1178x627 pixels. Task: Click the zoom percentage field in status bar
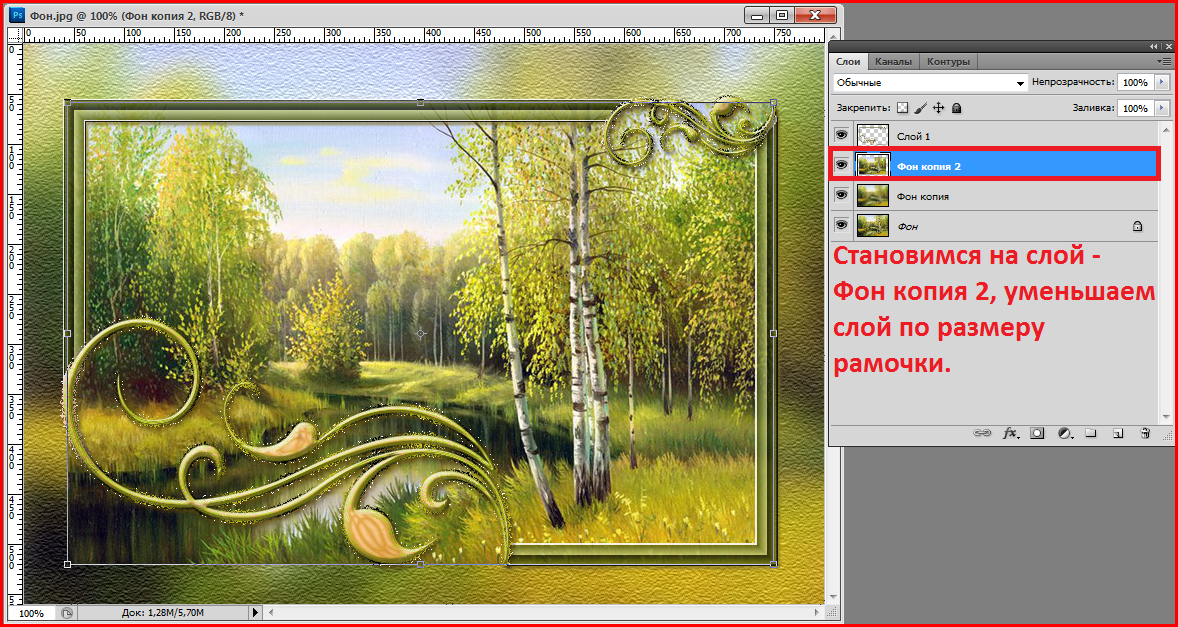coord(31,613)
